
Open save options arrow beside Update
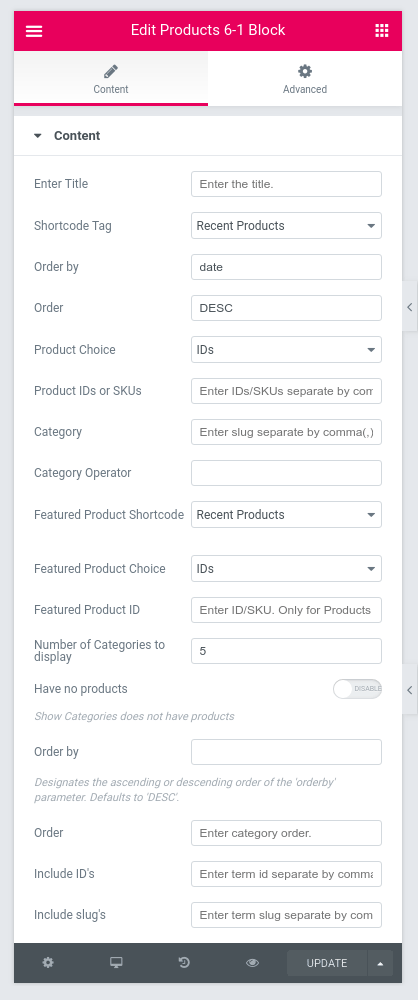click(380, 963)
